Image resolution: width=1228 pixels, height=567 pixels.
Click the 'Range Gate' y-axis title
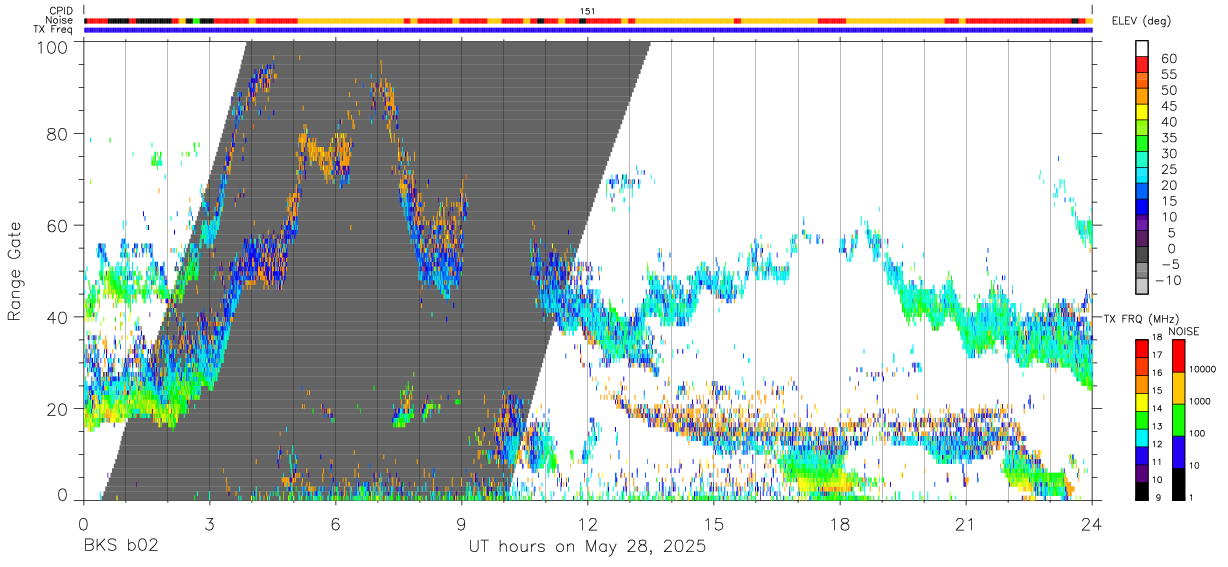click(x=15, y=271)
